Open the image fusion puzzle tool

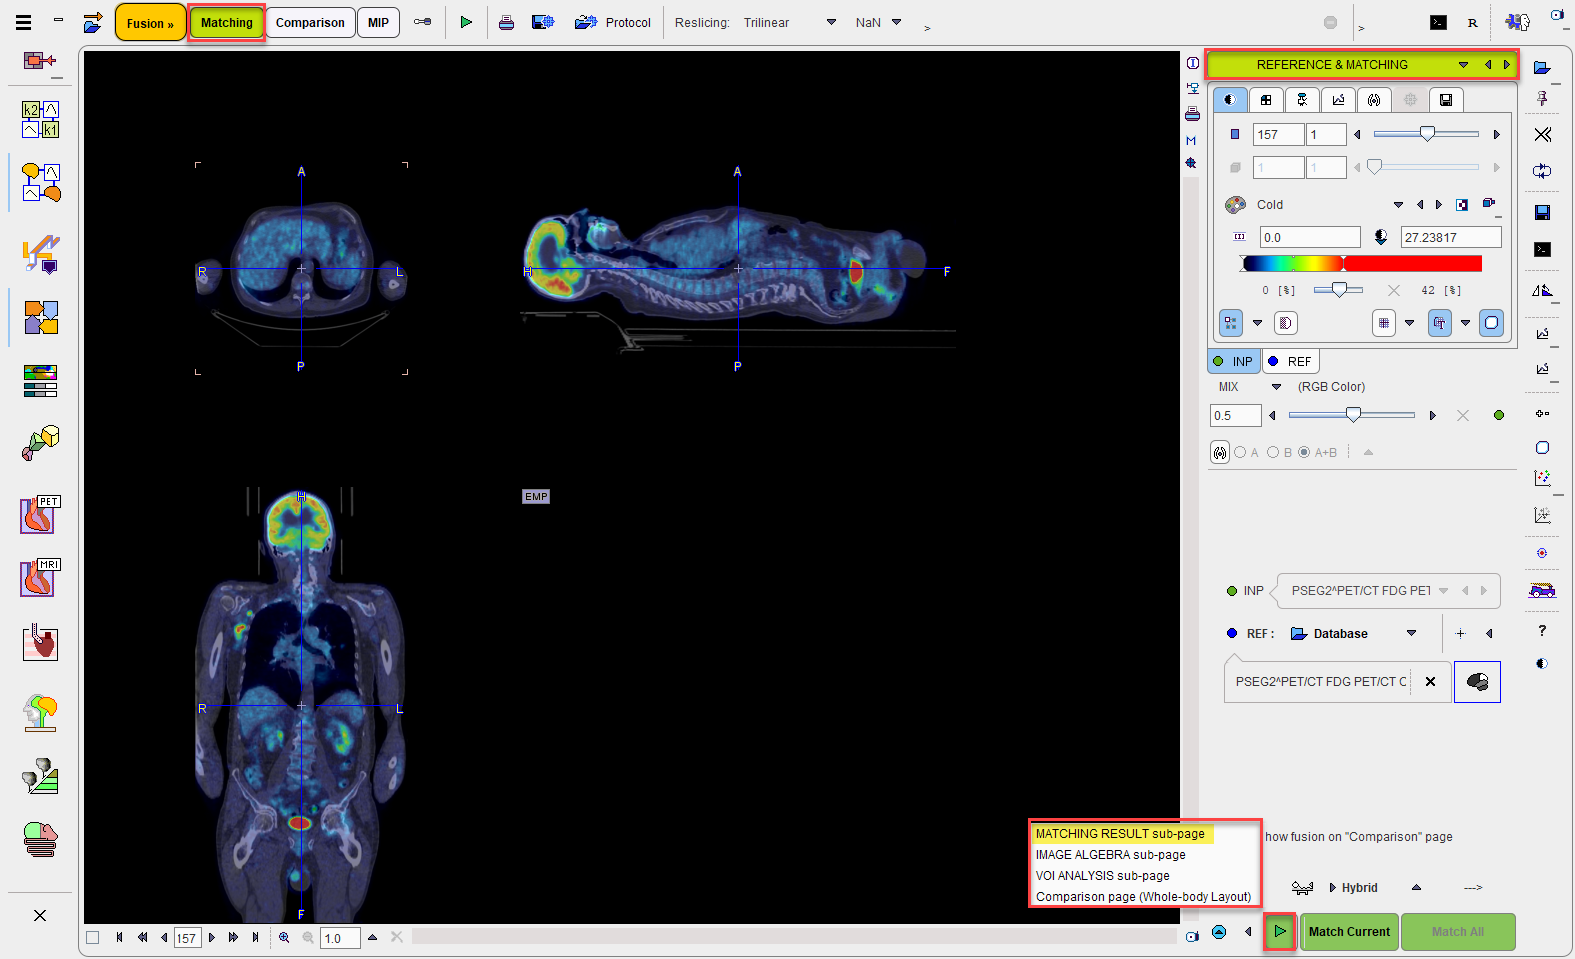[41, 318]
